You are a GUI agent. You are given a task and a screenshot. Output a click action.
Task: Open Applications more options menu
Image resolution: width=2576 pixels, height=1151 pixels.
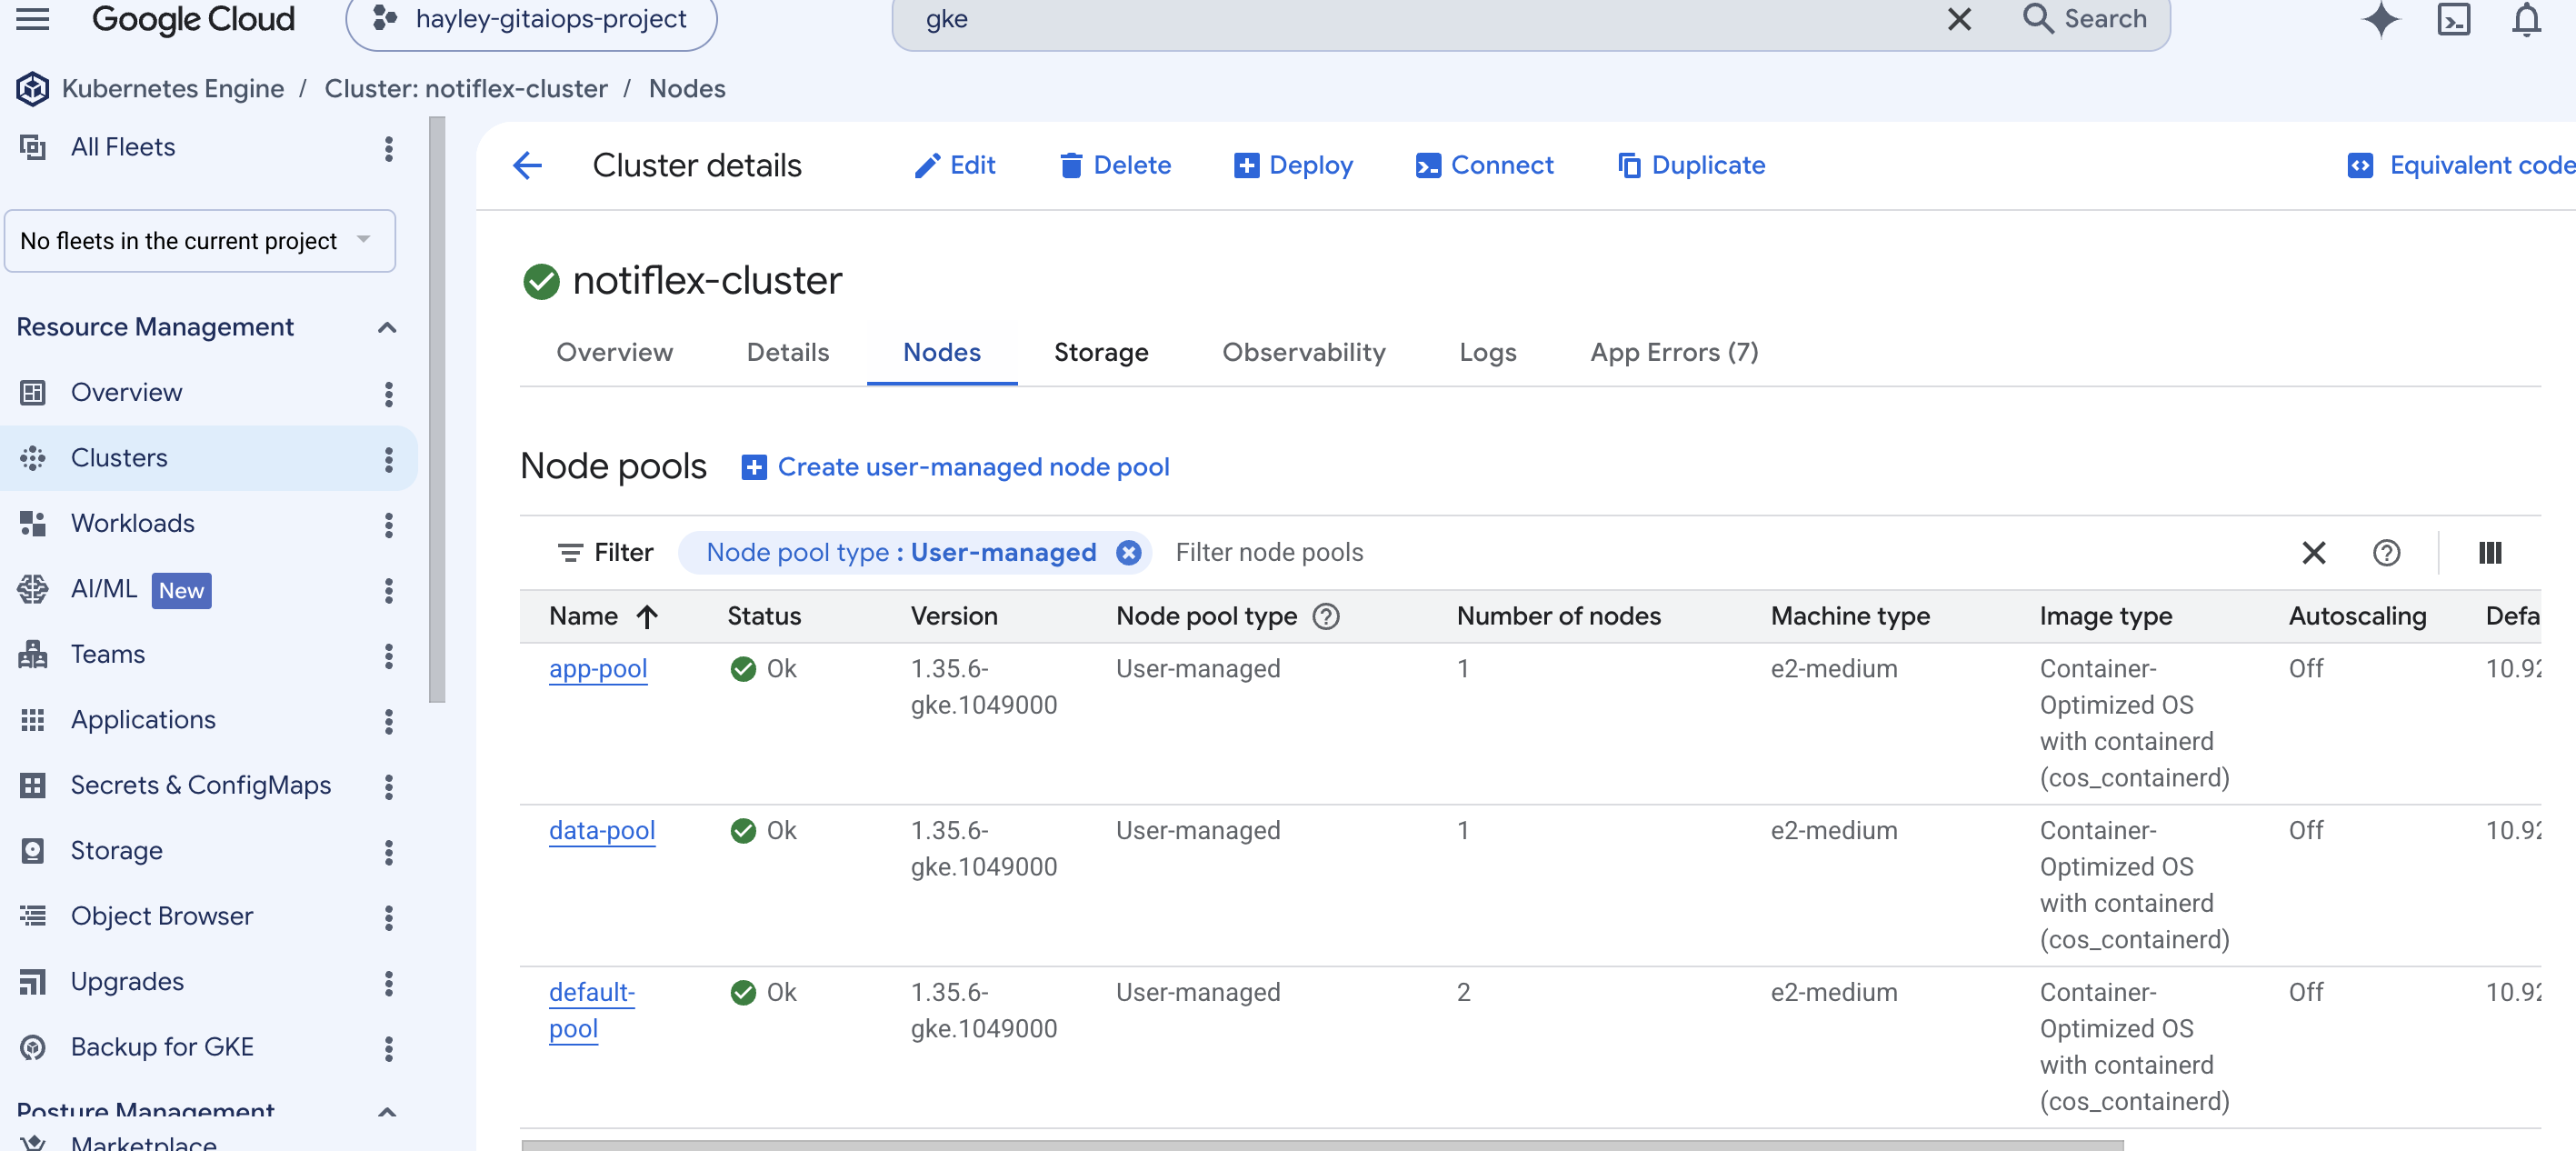(x=389, y=721)
